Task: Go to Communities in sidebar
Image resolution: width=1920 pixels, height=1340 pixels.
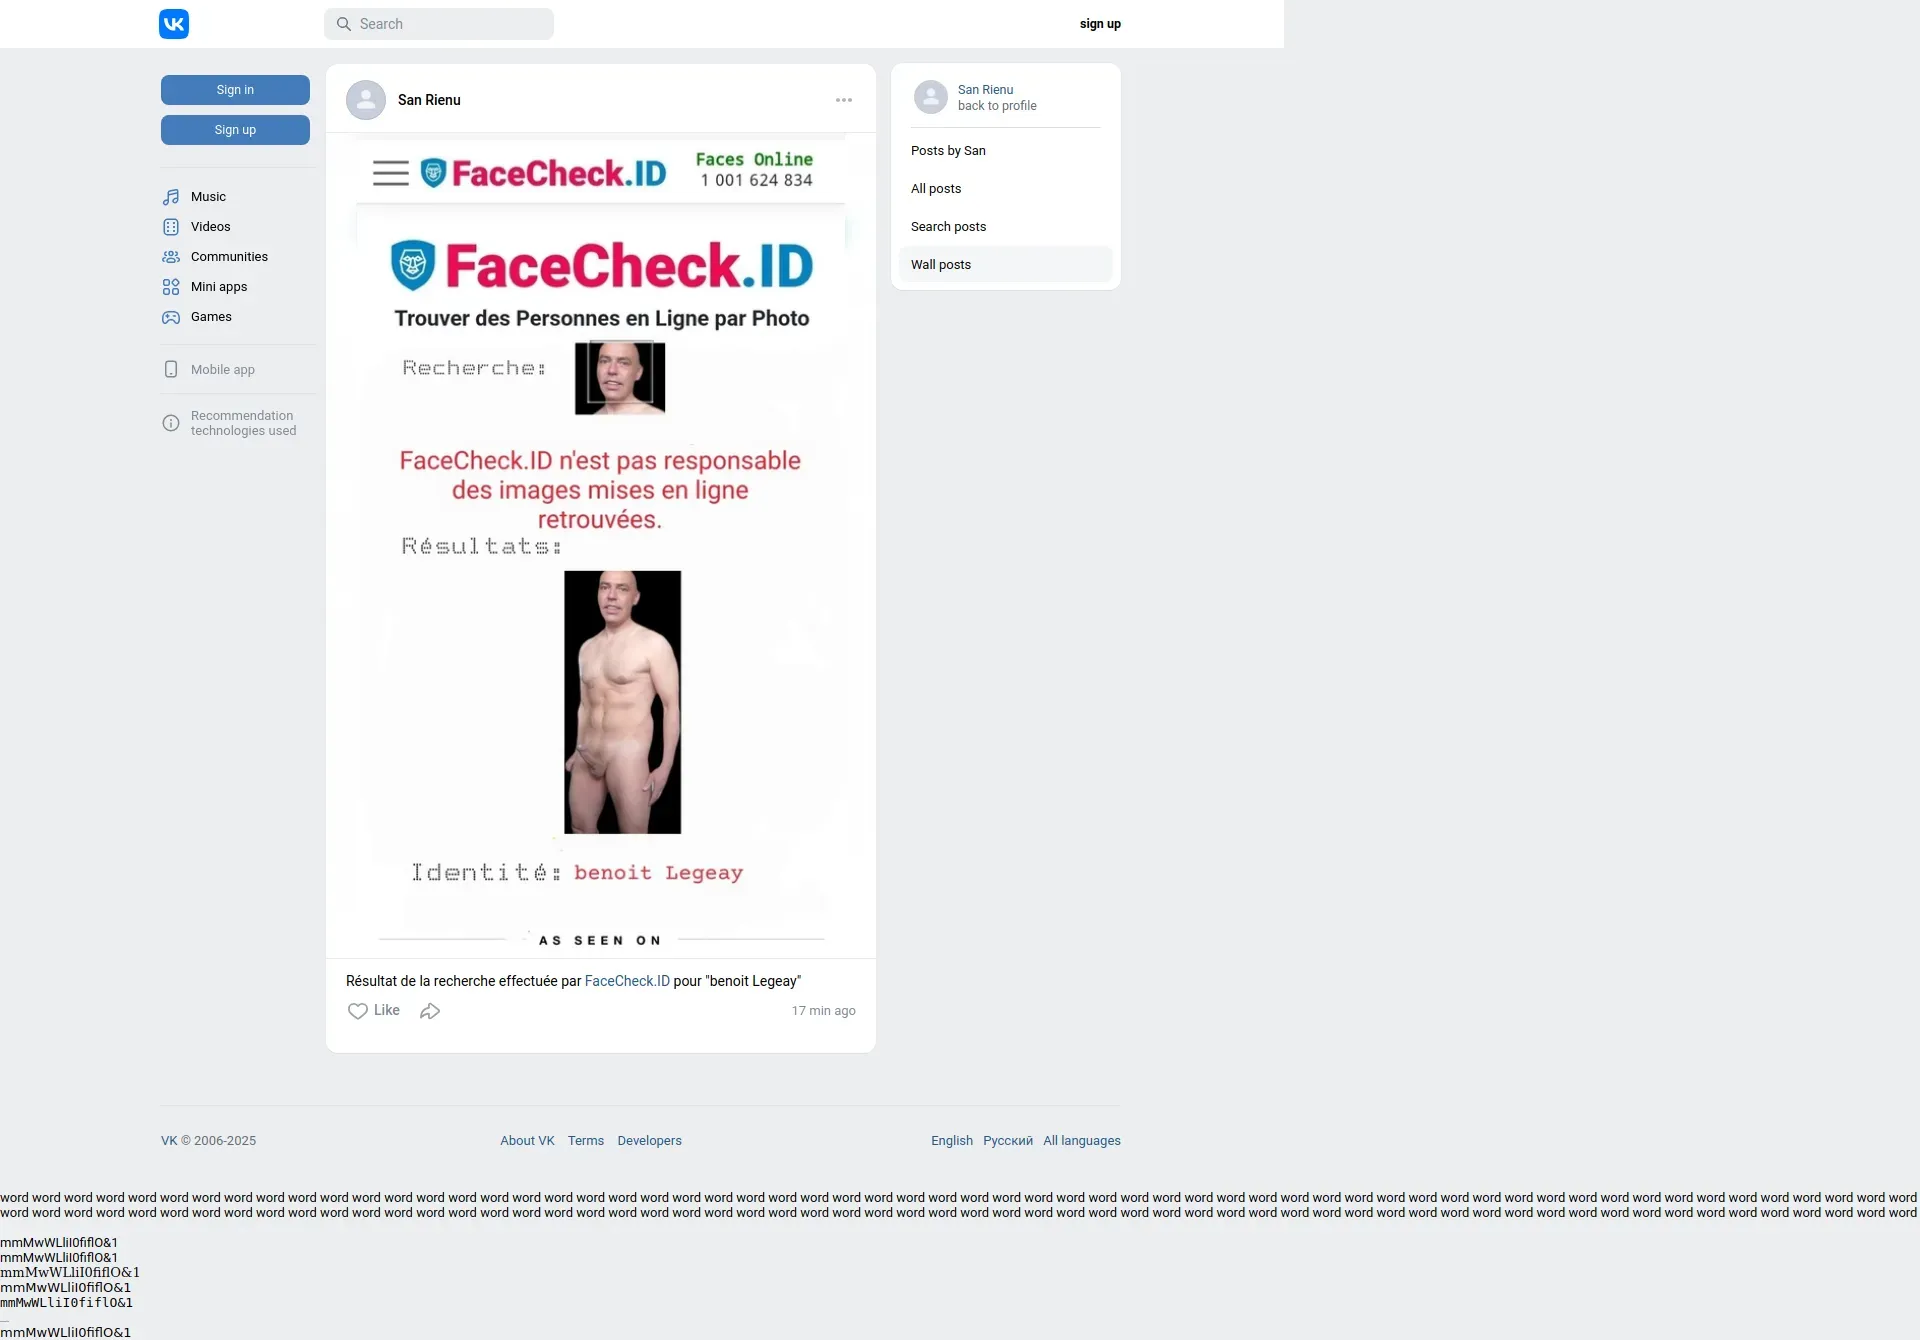Action: coord(229,257)
